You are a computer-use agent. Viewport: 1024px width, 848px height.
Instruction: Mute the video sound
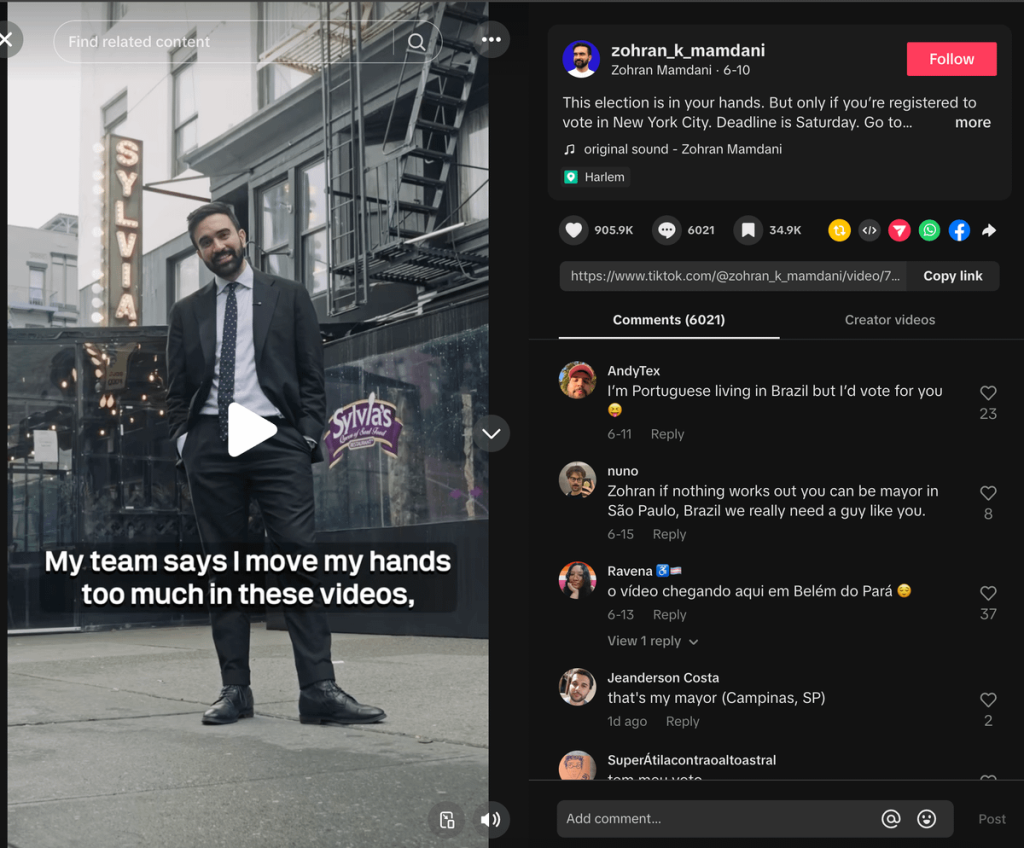[490, 820]
